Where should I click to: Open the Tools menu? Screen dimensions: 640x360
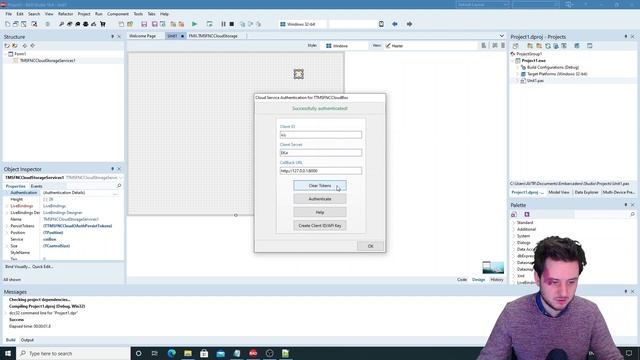pyautogui.click(x=138, y=14)
